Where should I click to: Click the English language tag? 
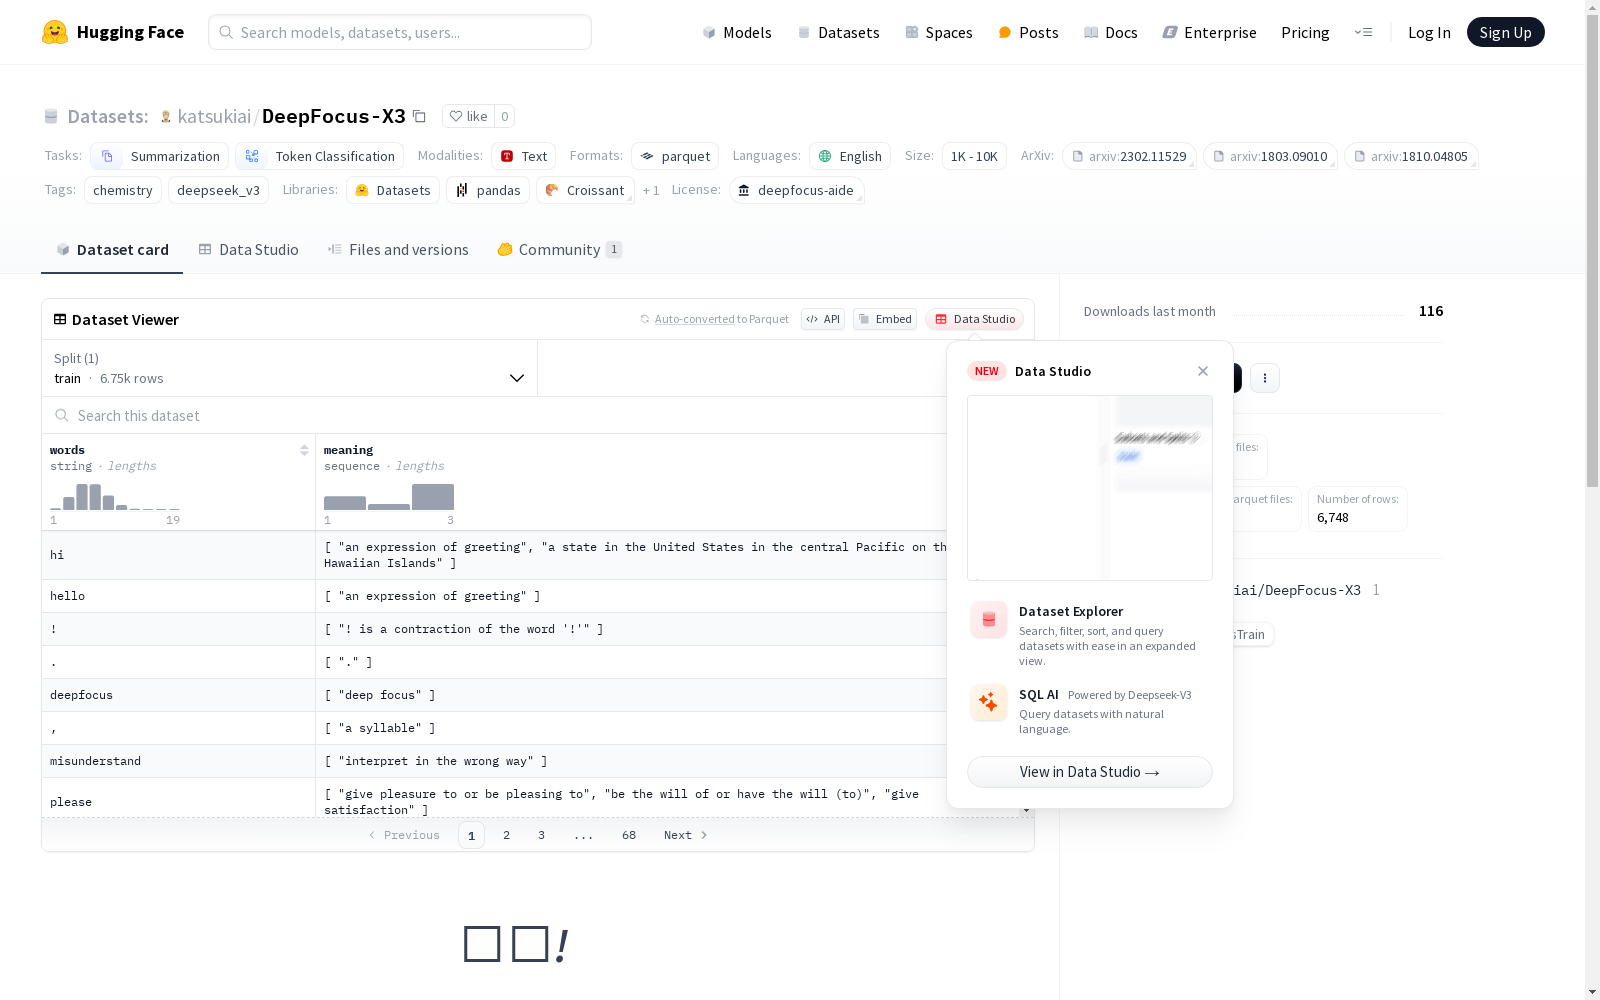850,156
